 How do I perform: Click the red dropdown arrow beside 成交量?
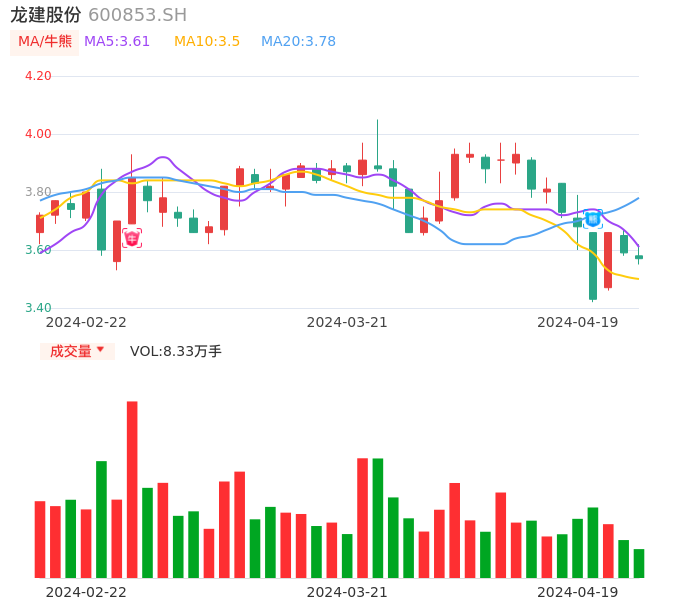tap(100, 350)
